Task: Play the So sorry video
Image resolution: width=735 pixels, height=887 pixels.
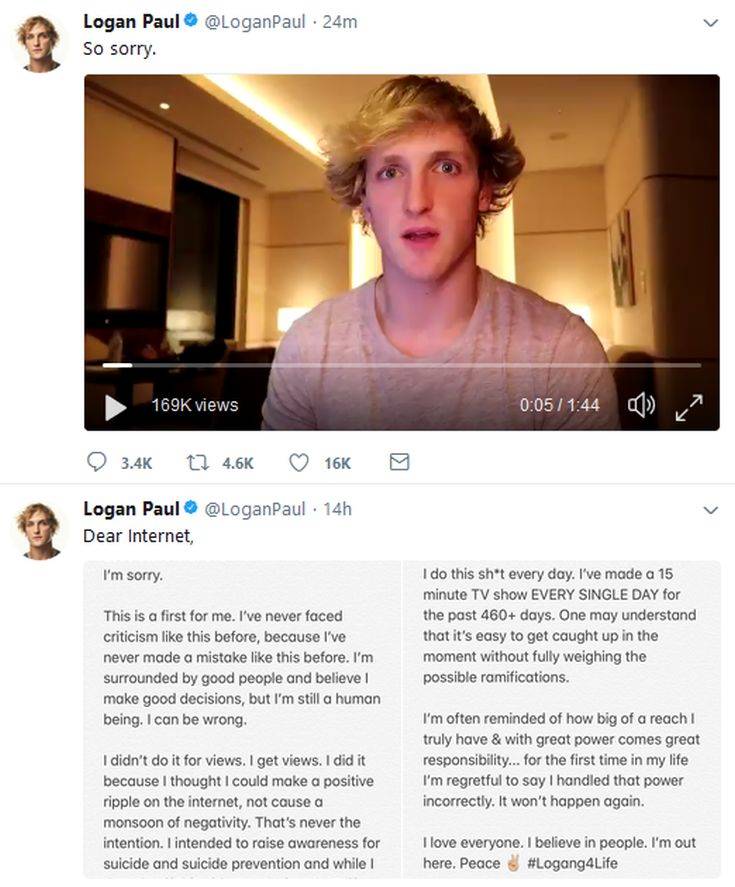Action: click(115, 407)
